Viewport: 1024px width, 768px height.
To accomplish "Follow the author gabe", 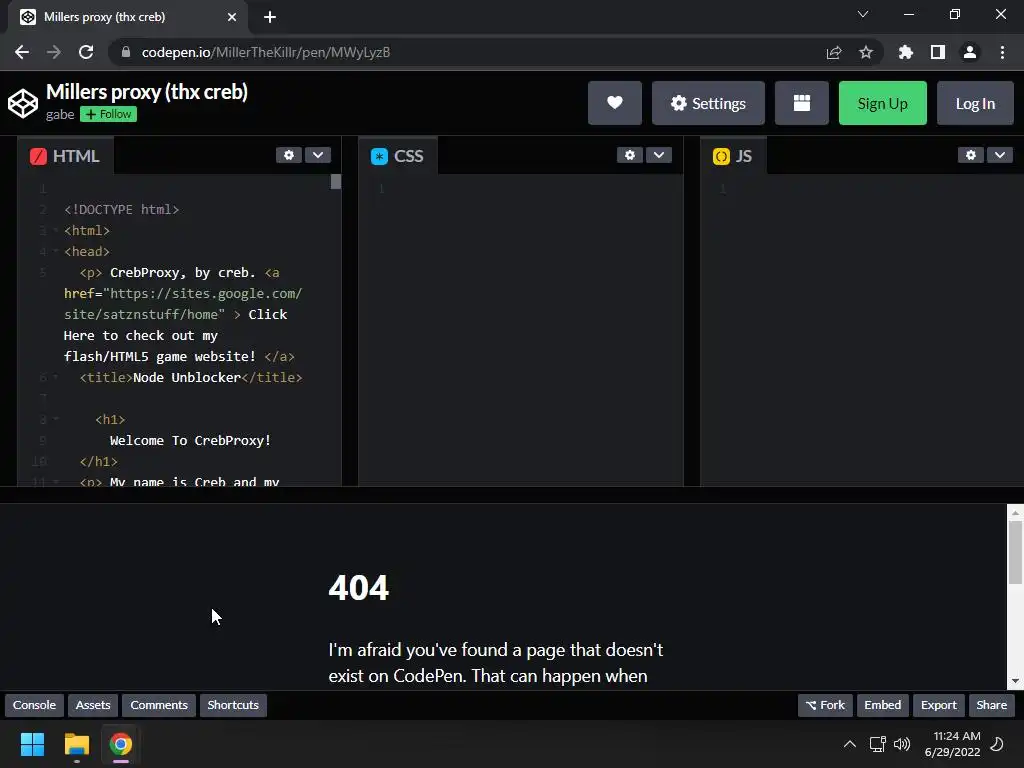I will [x=108, y=114].
